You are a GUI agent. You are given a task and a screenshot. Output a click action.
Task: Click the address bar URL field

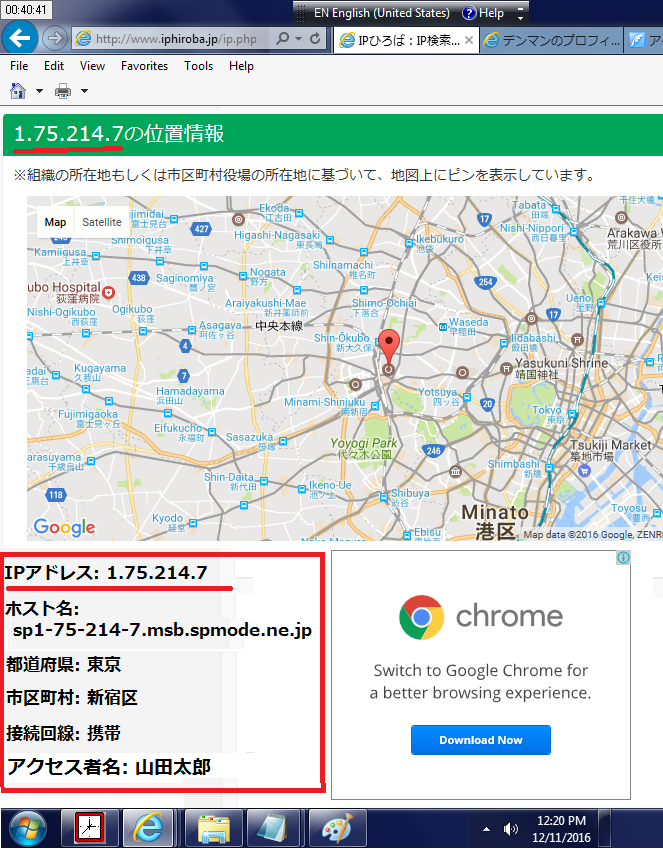tap(174, 39)
